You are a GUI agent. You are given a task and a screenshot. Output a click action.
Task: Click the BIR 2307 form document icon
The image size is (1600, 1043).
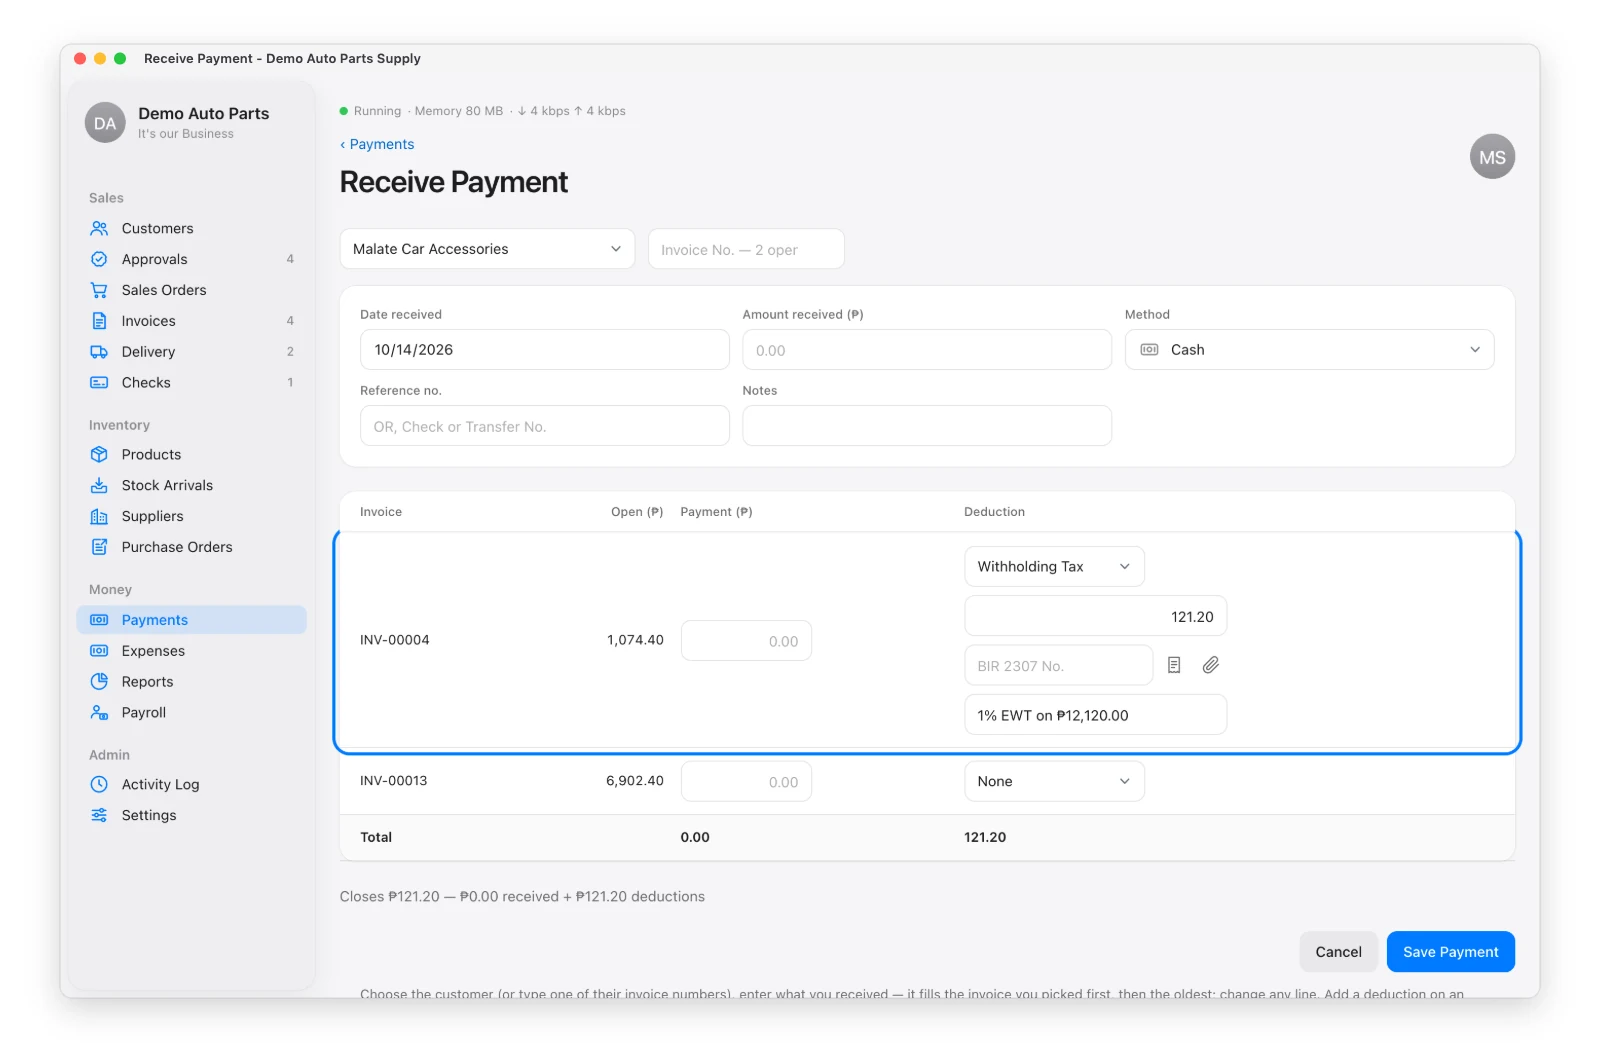pos(1174,665)
